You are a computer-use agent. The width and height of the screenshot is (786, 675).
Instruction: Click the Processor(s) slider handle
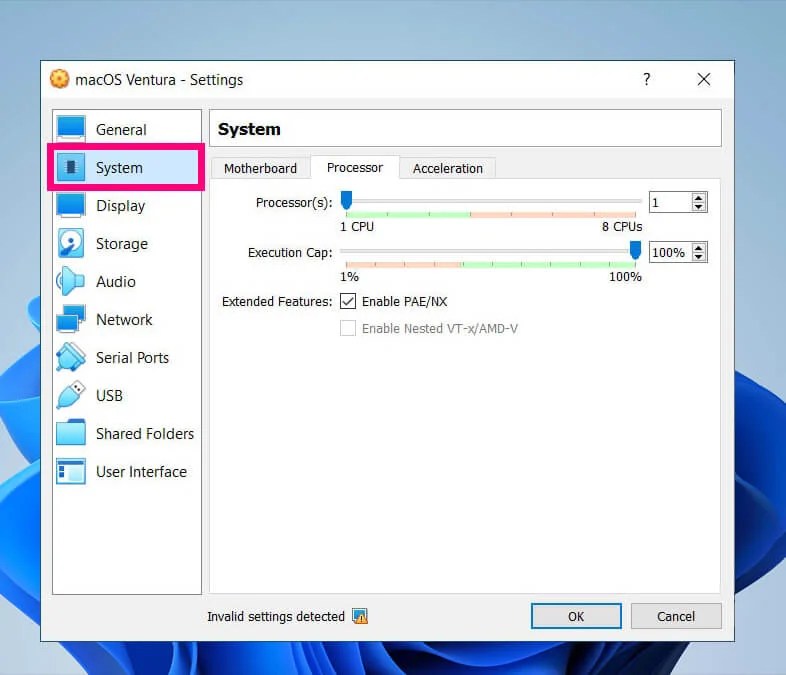point(346,200)
